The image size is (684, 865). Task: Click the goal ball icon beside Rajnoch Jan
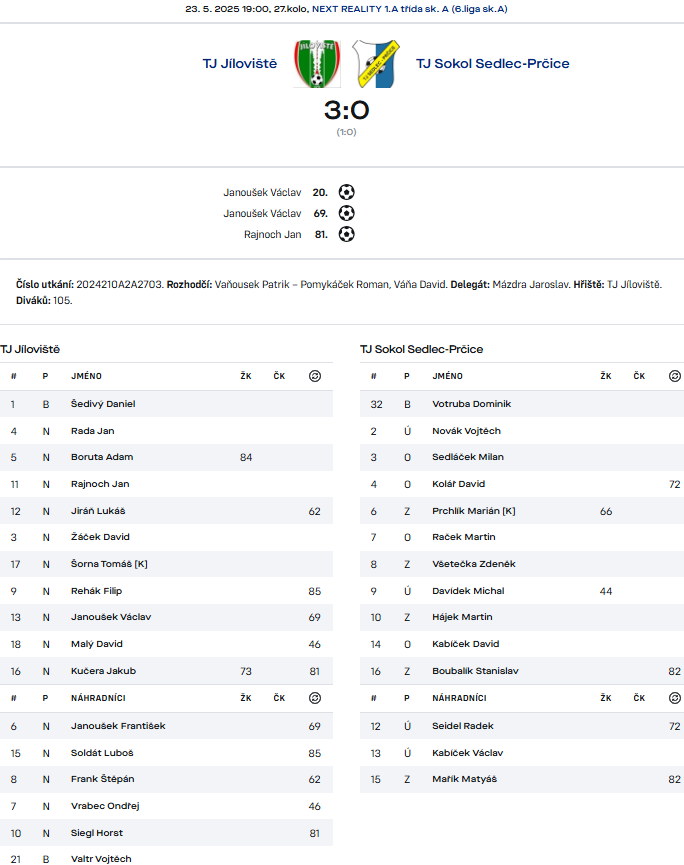(x=346, y=234)
